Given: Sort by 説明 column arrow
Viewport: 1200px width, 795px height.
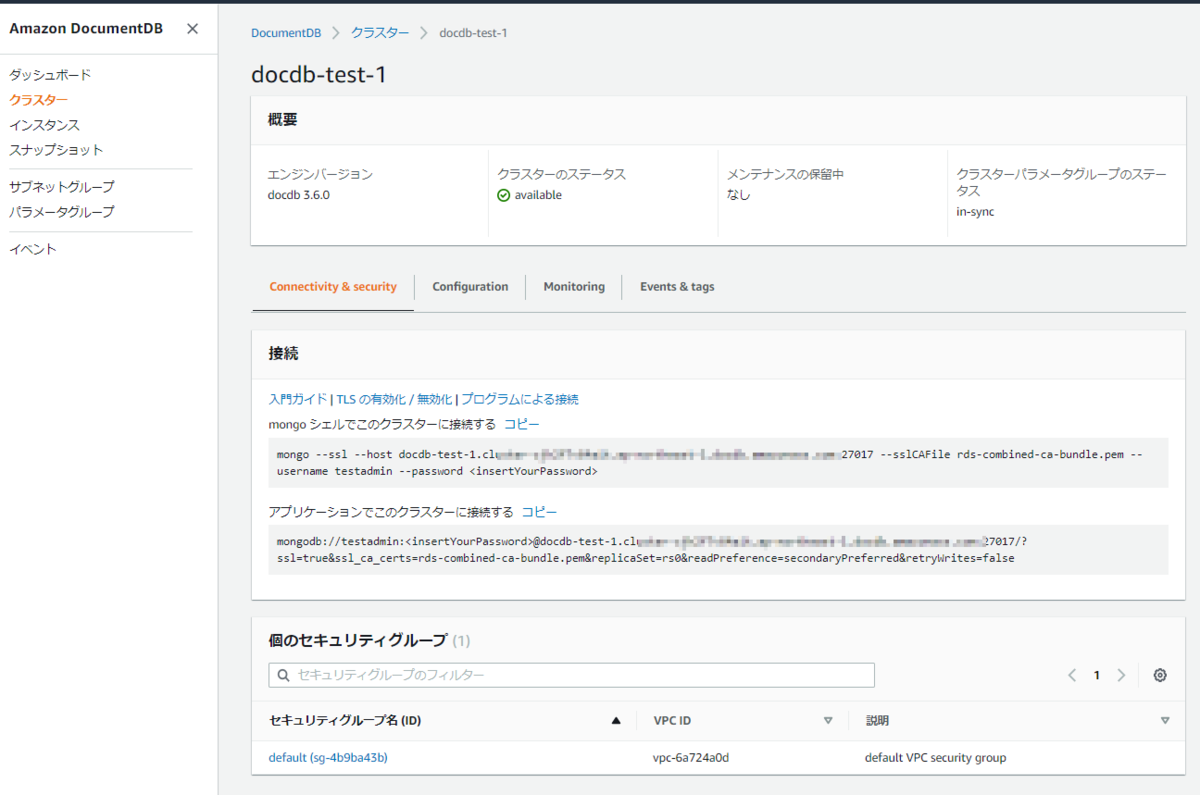Looking at the screenshot, I should point(1165,720).
